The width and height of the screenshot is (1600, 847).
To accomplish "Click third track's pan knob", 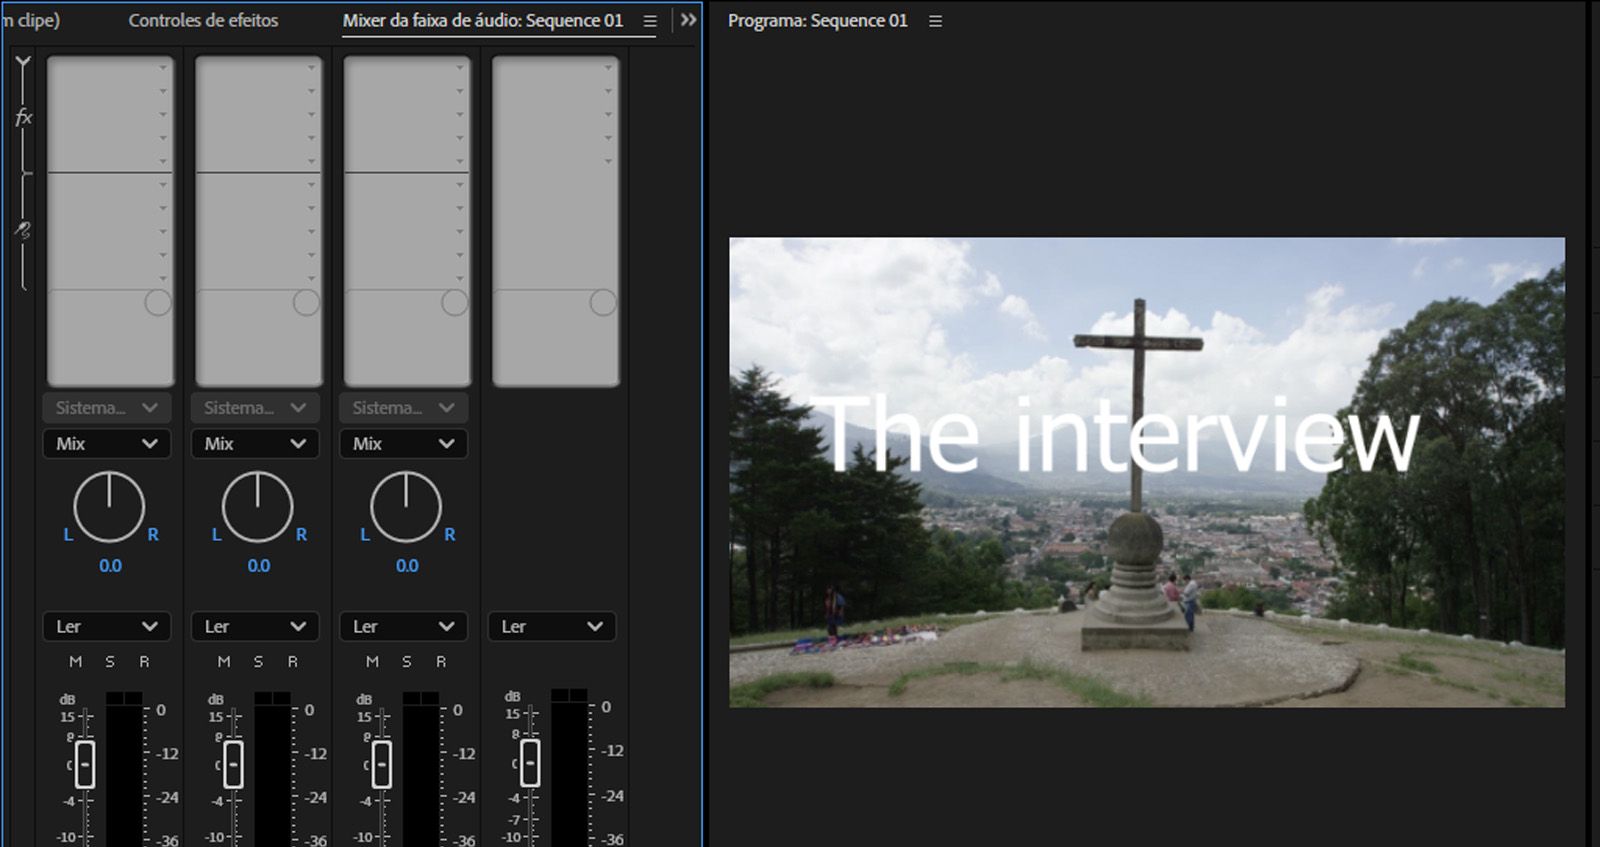I will pos(405,507).
